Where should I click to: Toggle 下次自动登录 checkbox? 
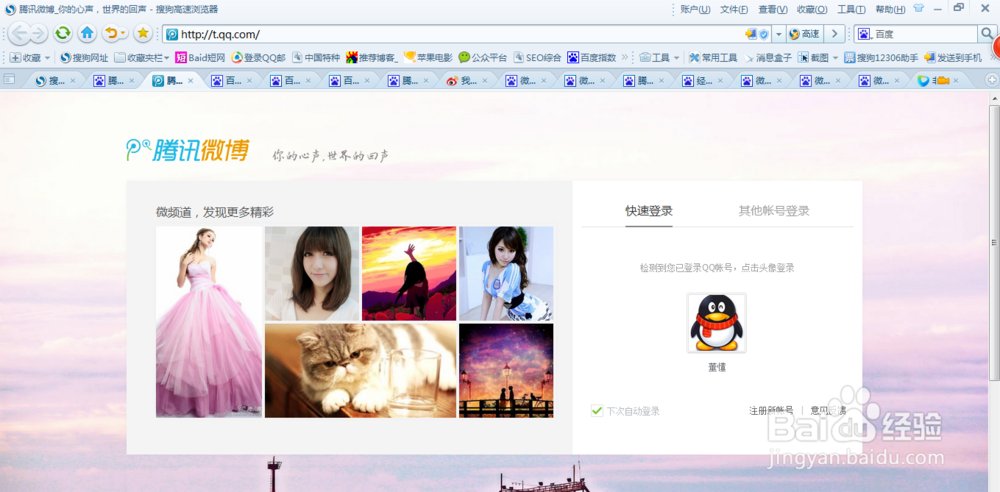point(597,410)
